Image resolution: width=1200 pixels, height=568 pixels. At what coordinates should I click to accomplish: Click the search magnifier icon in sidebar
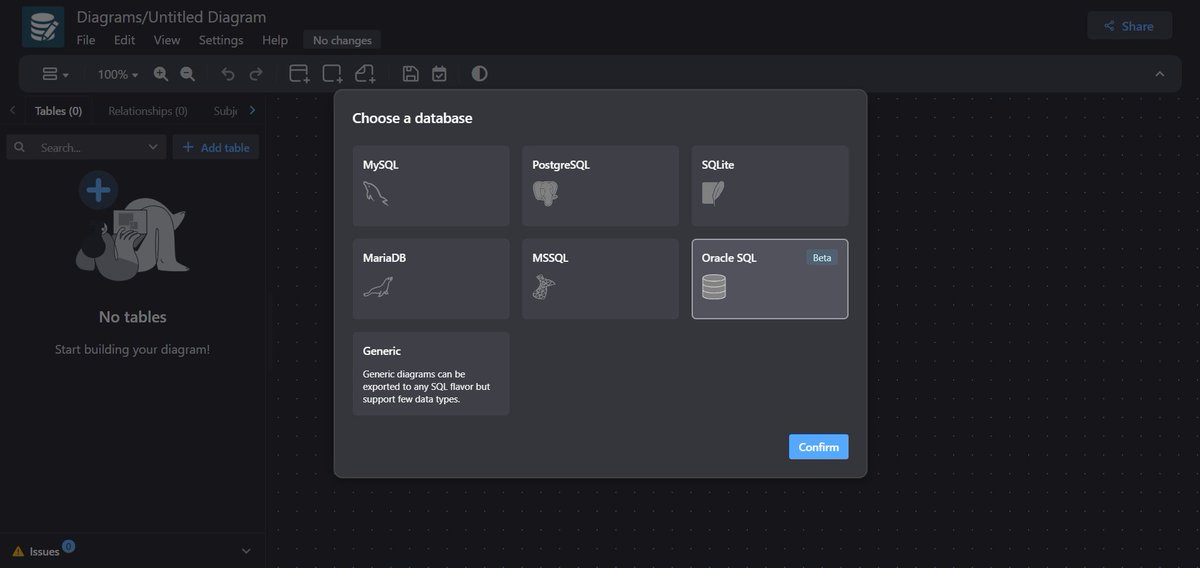point(19,147)
